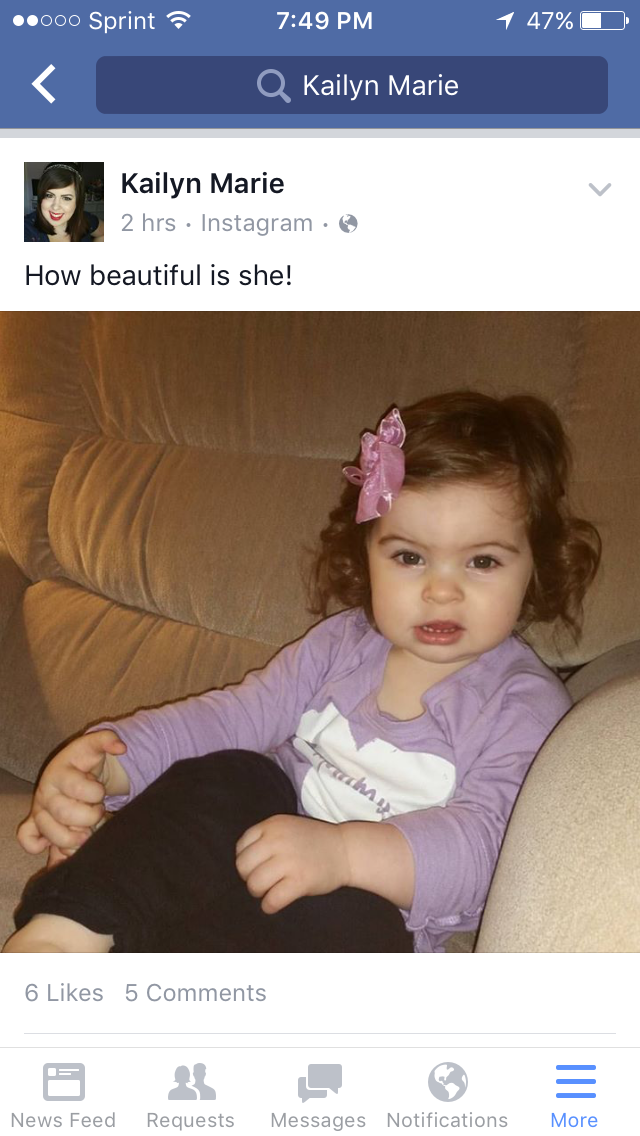Tap the Wi-Fi status icon
The height and width of the screenshot is (1136, 640).
tap(178, 20)
